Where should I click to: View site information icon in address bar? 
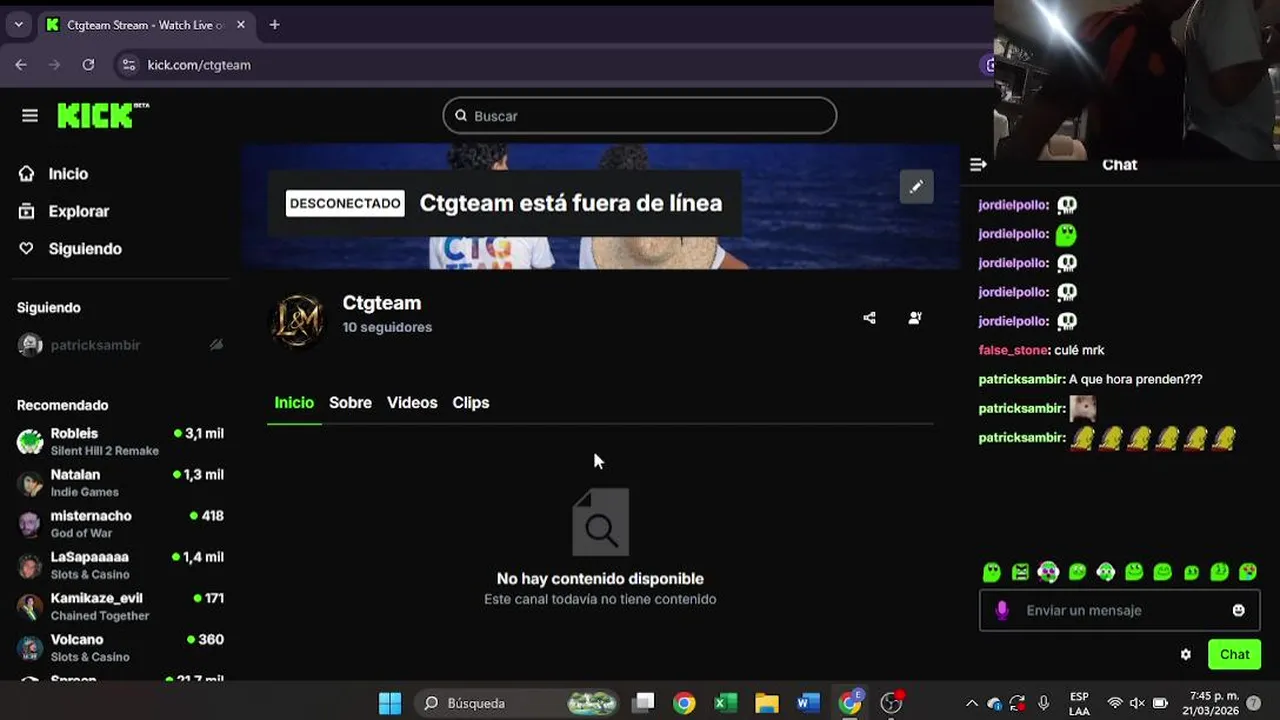point(128,65)
